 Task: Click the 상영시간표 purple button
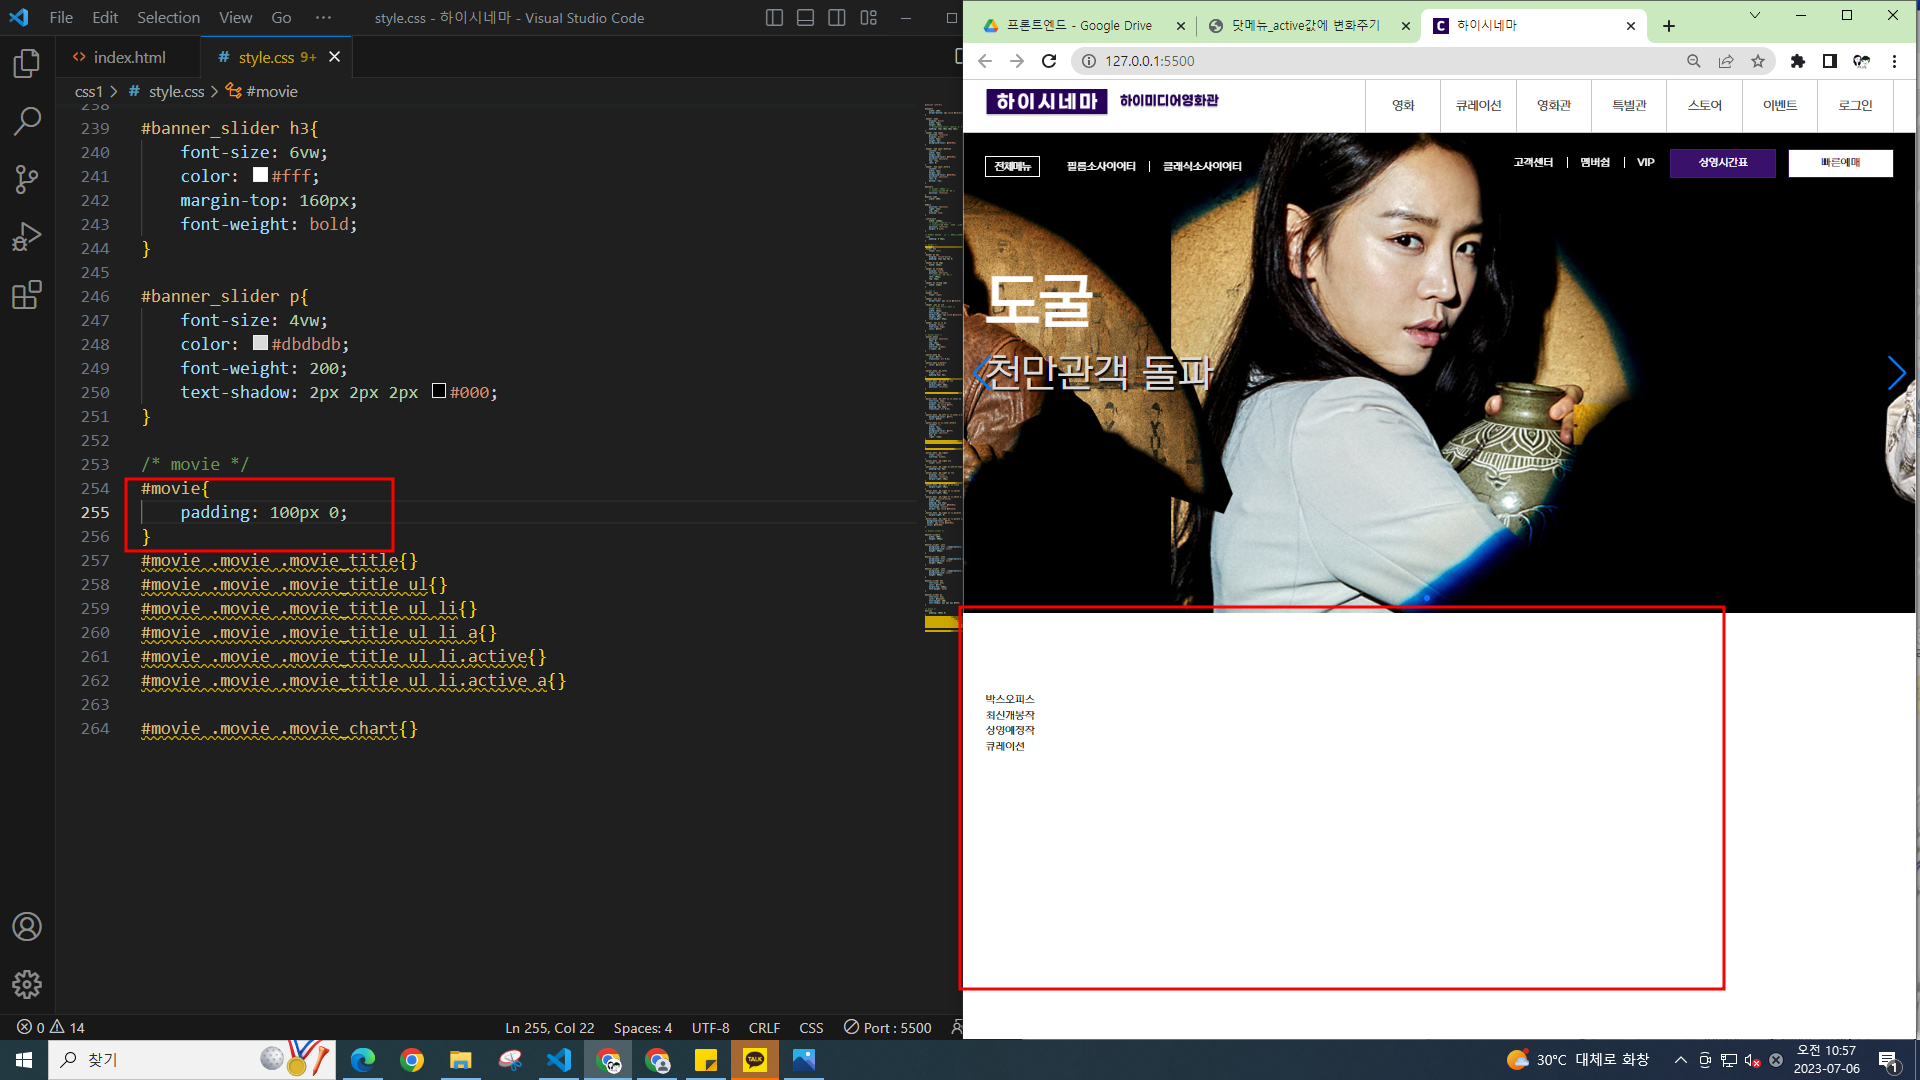coord(1722,163)
